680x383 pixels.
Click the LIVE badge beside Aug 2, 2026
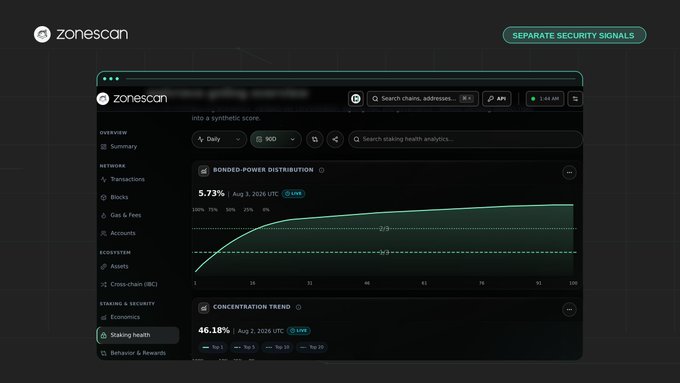[299, 331]
